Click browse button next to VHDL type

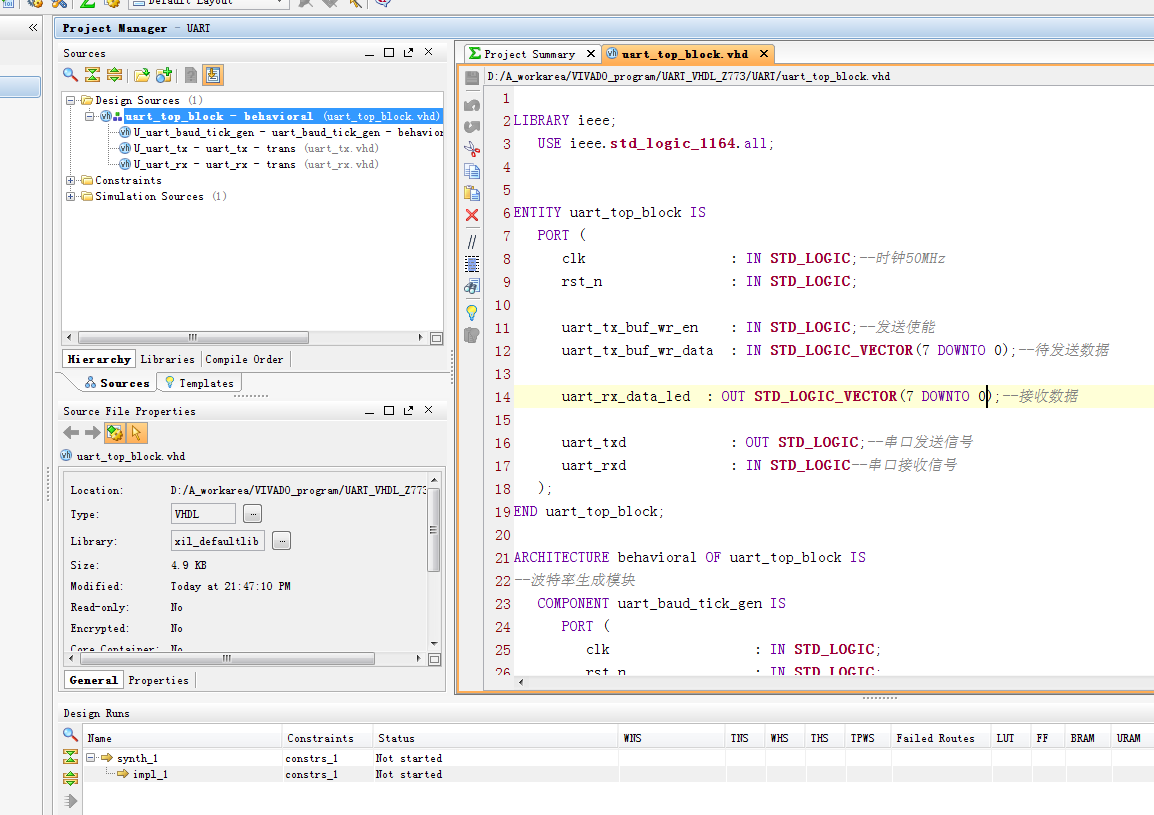[x=252, y=514]
